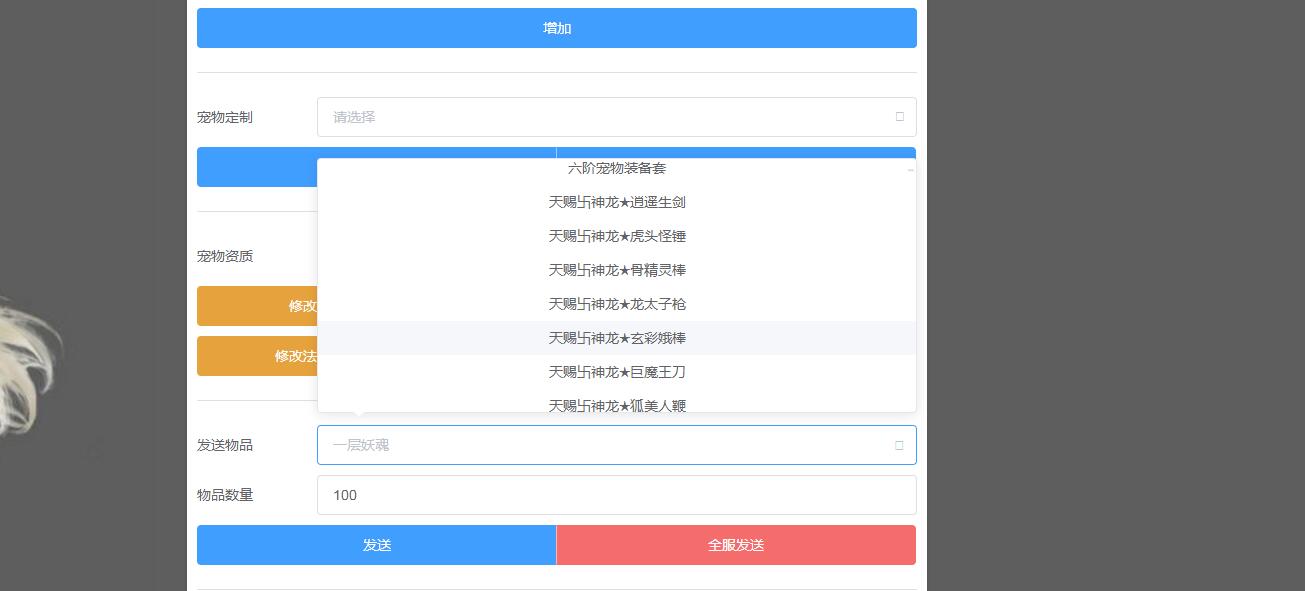Image resolution: width=1305 pixels, height=591 pixels.
Task: Click the blue 增加 button
Action: point(556,28)
